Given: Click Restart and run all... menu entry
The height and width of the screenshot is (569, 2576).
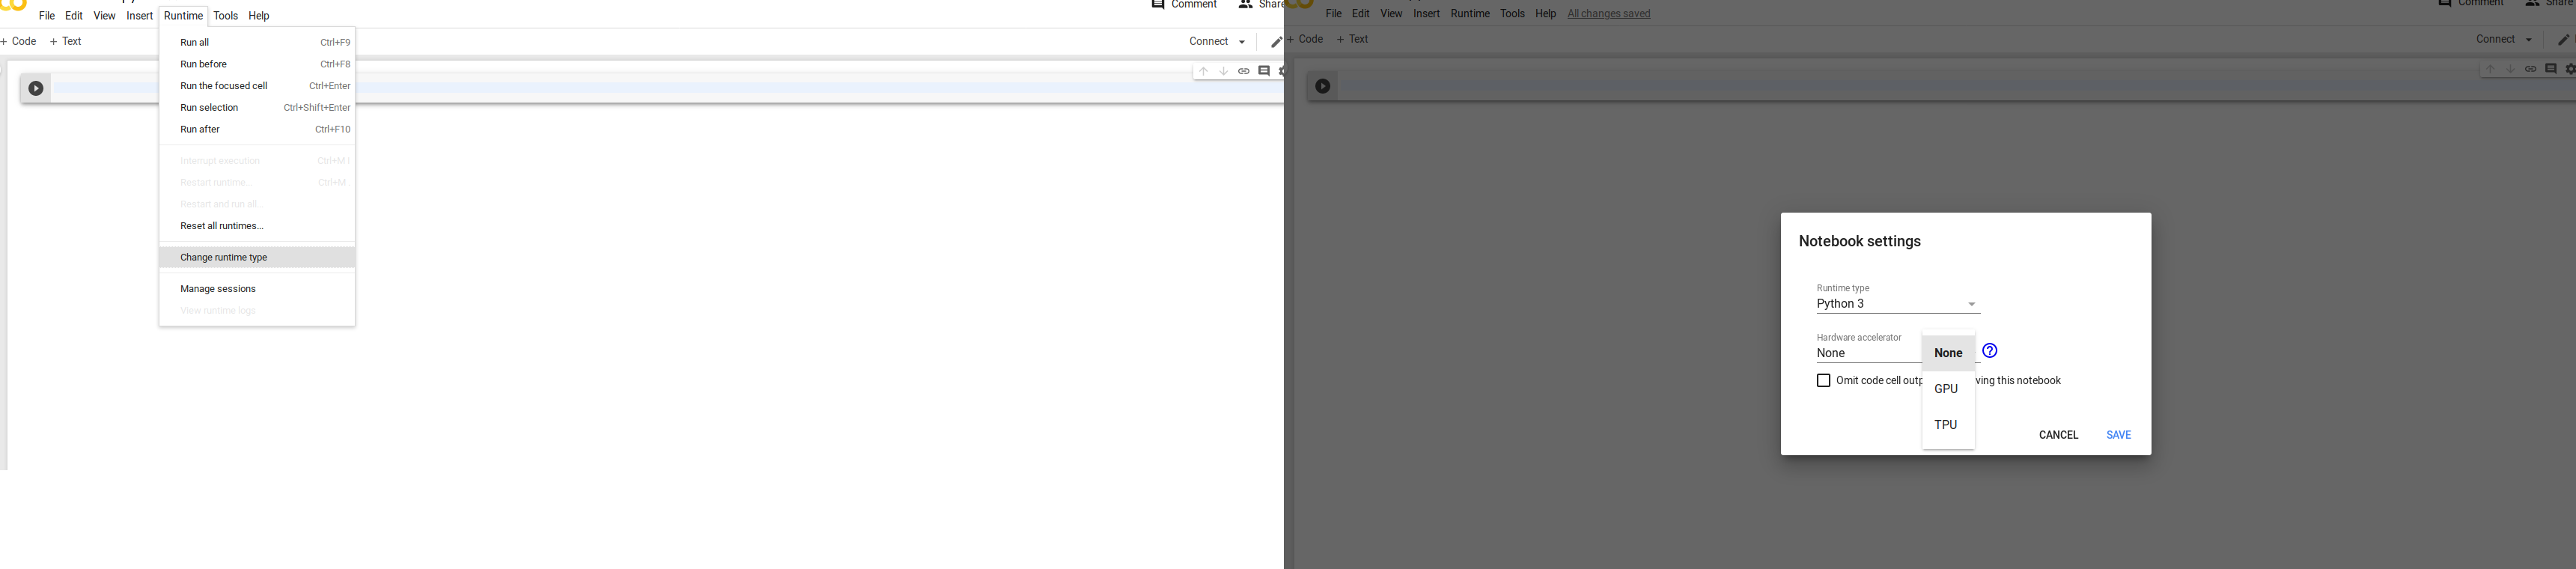Looking at the screenshot, I should pos(257,205).
